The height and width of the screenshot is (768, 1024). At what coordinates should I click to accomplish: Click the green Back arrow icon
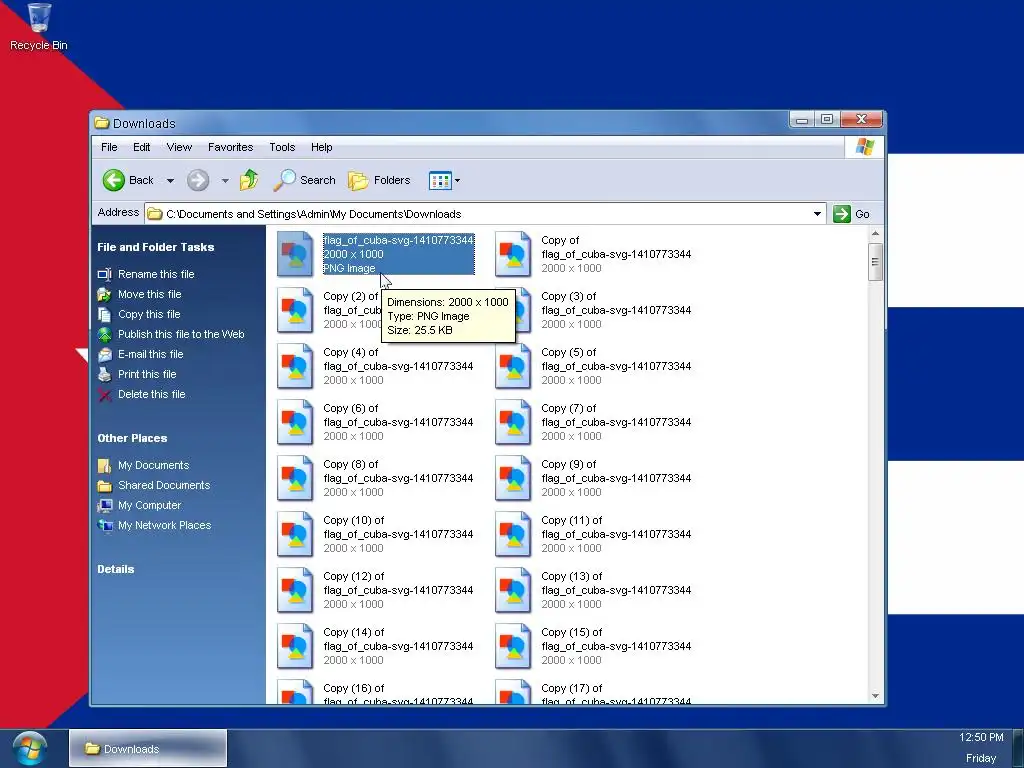point(114,180)
